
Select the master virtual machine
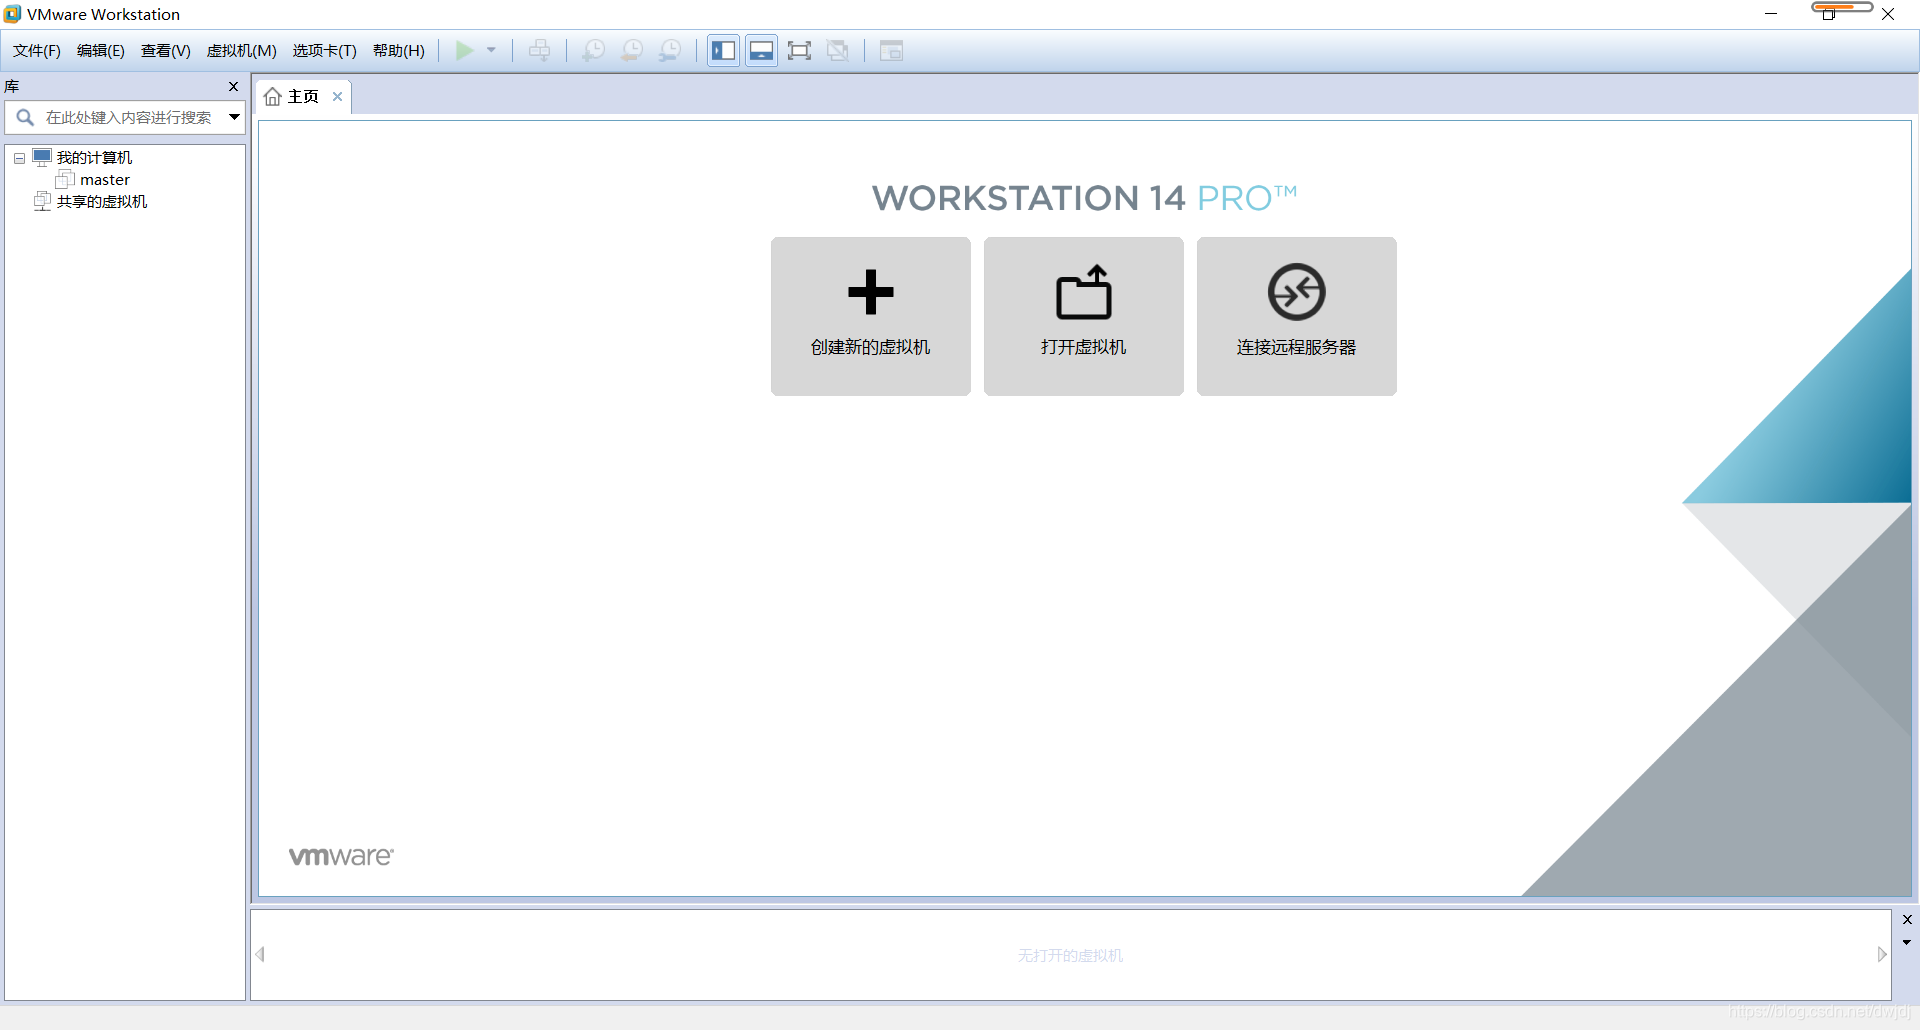tap(105, 179)
